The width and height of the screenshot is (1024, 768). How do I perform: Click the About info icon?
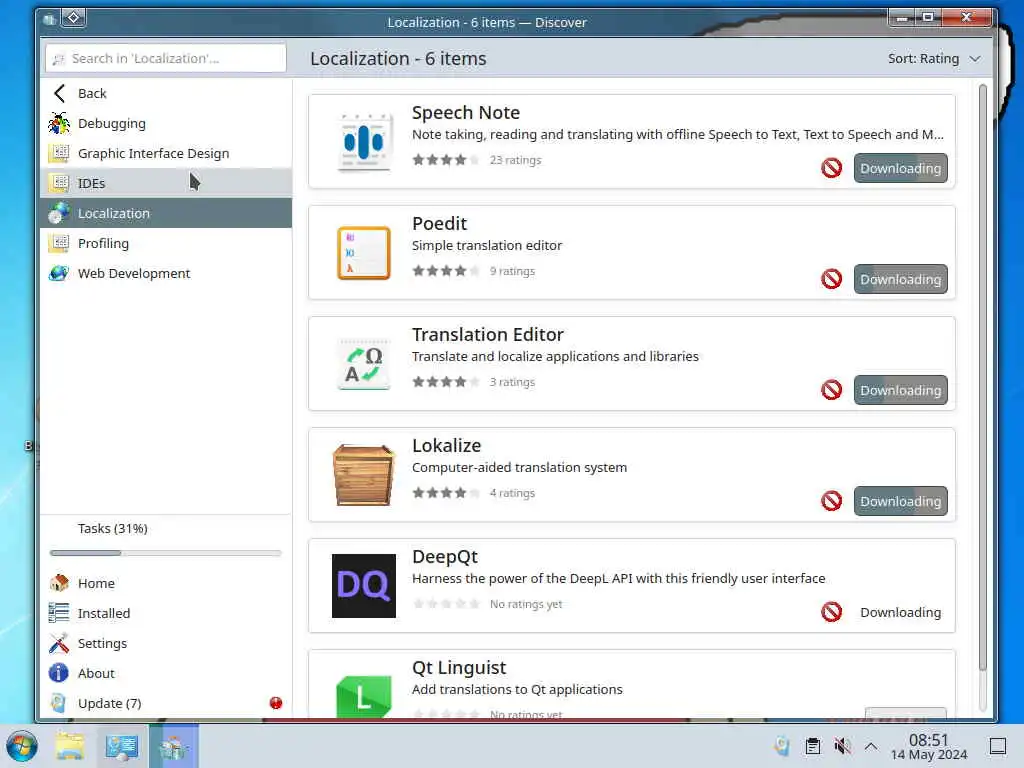point(59,673)
